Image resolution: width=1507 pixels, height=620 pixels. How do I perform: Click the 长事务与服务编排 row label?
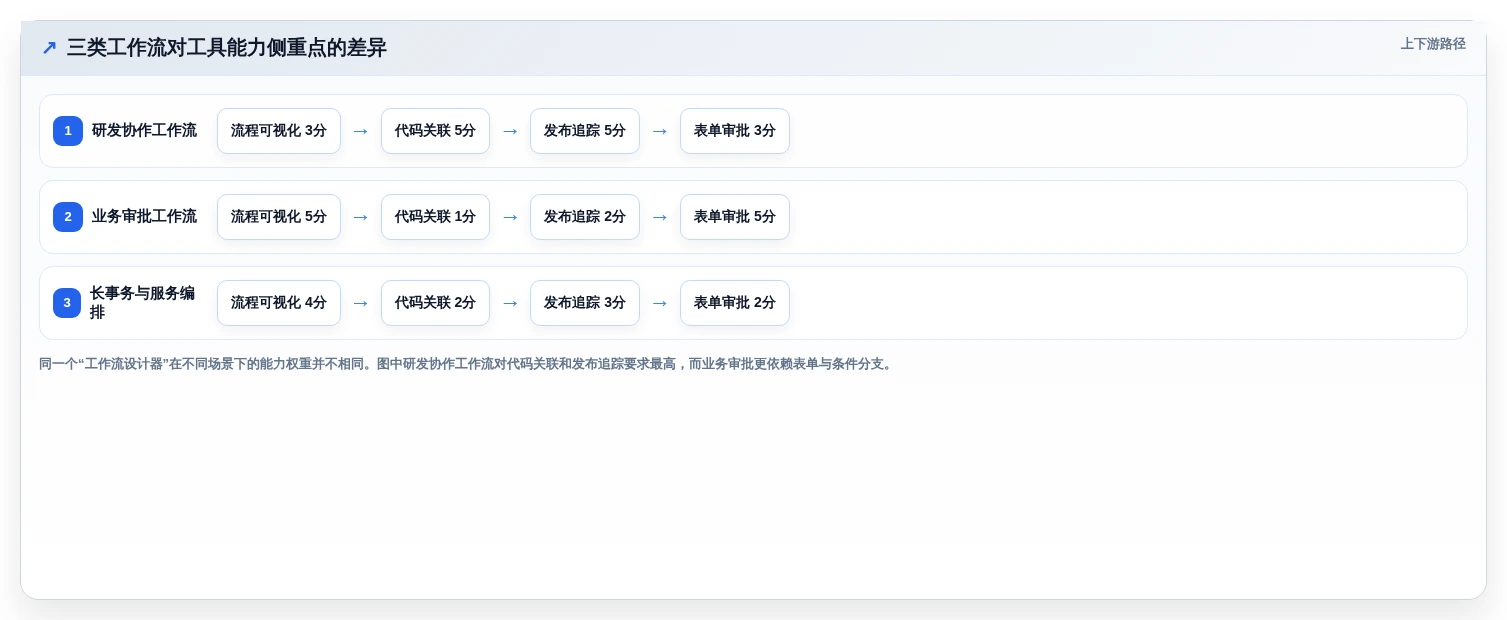pos(143,303)
